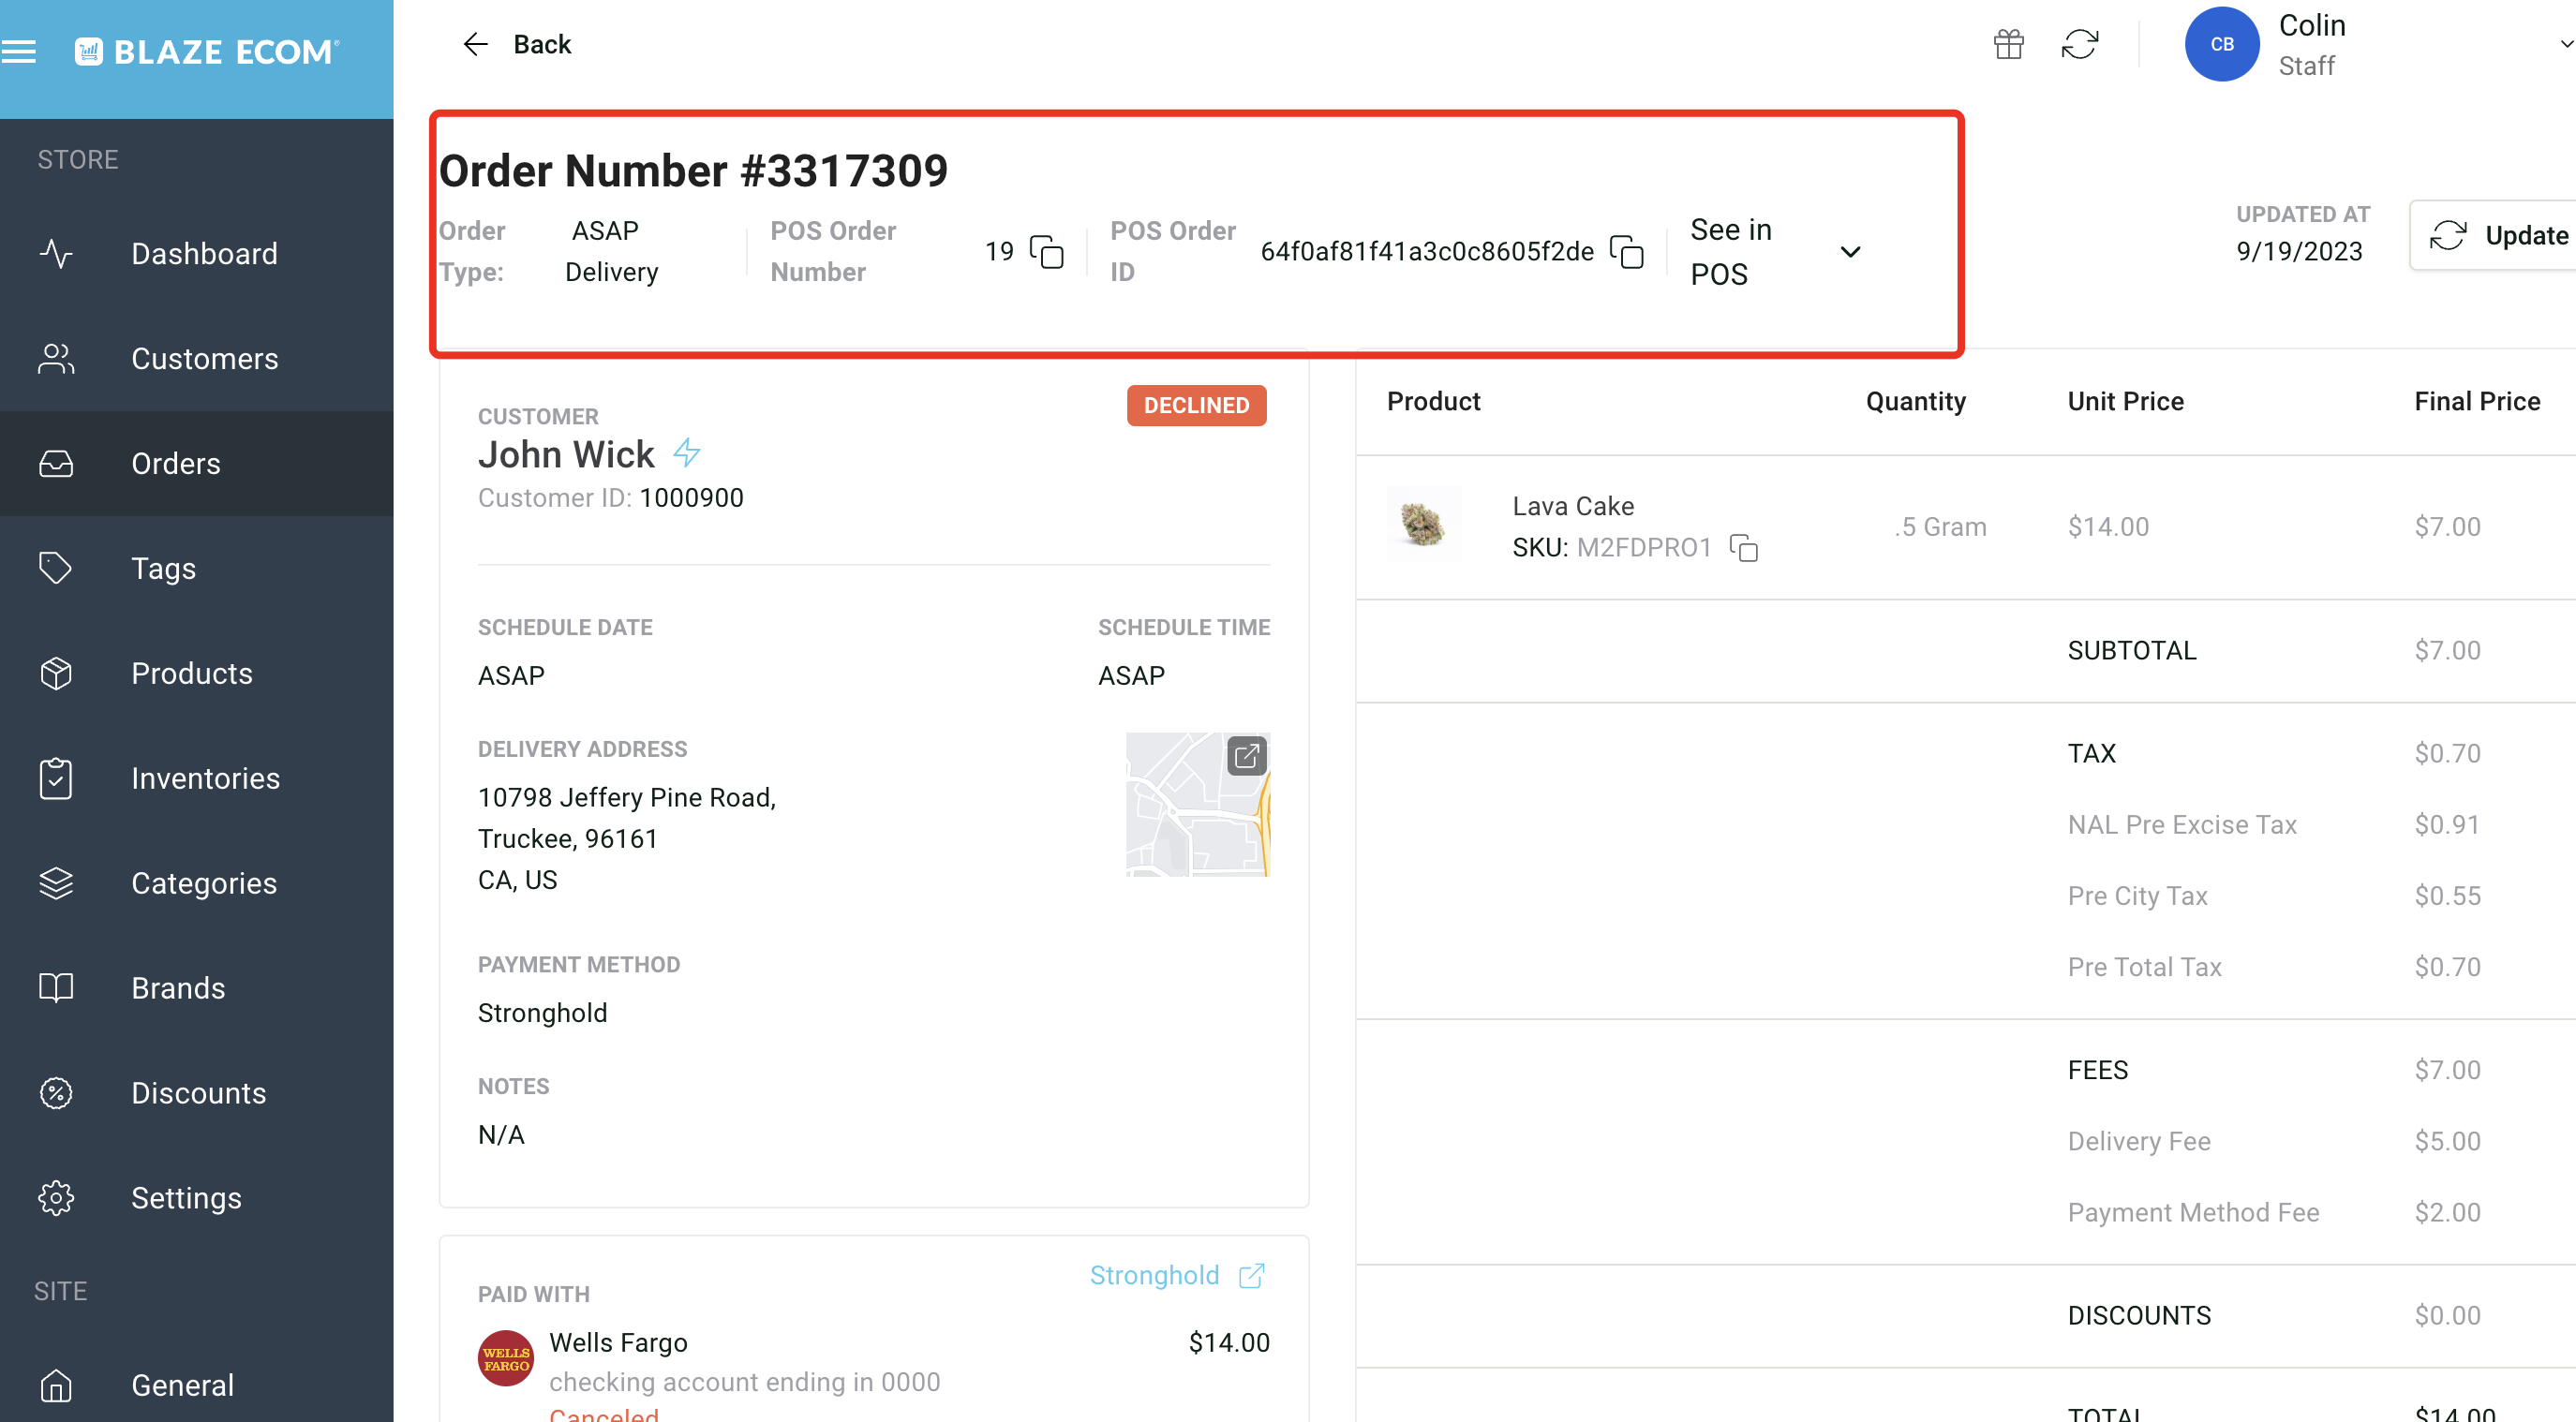Select the Brands icon
The height and width of the screenshot is (1422, 2576).
(56, 987)
